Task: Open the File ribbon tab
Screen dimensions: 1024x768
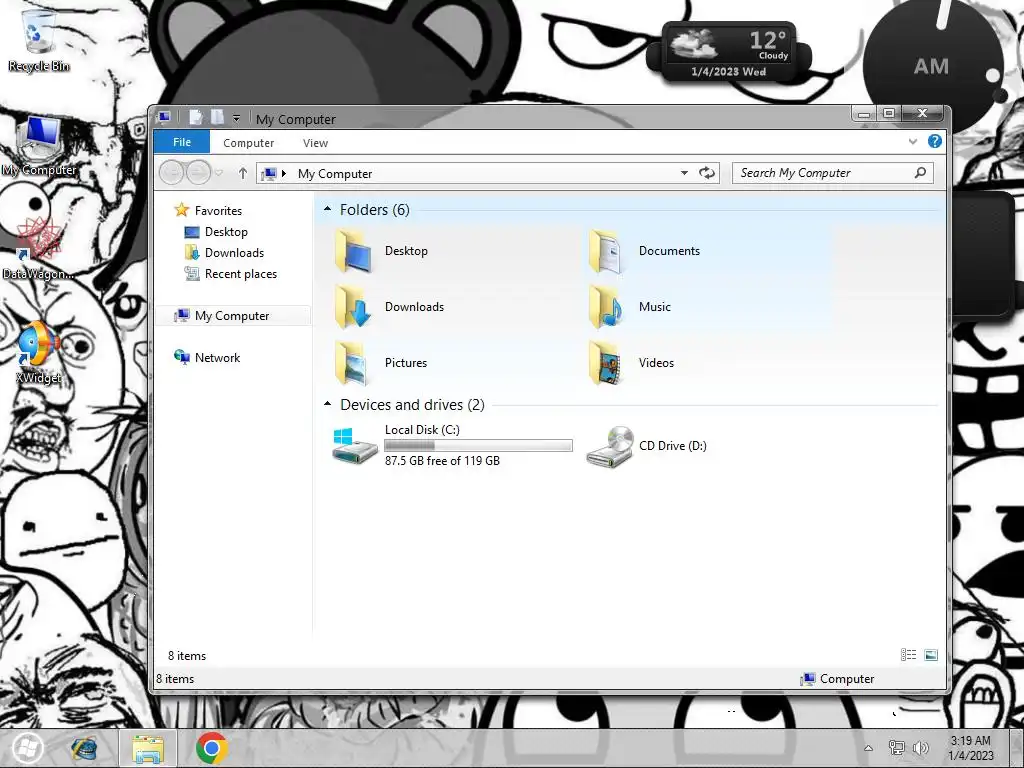Action: tap(182, 142)
